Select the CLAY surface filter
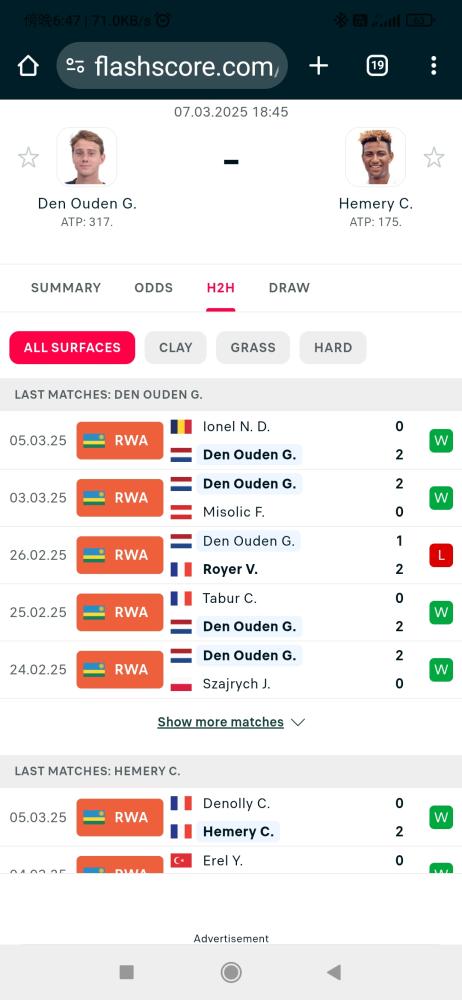The width and height of the screenshot is (462, 1000). tap(175, 348)
